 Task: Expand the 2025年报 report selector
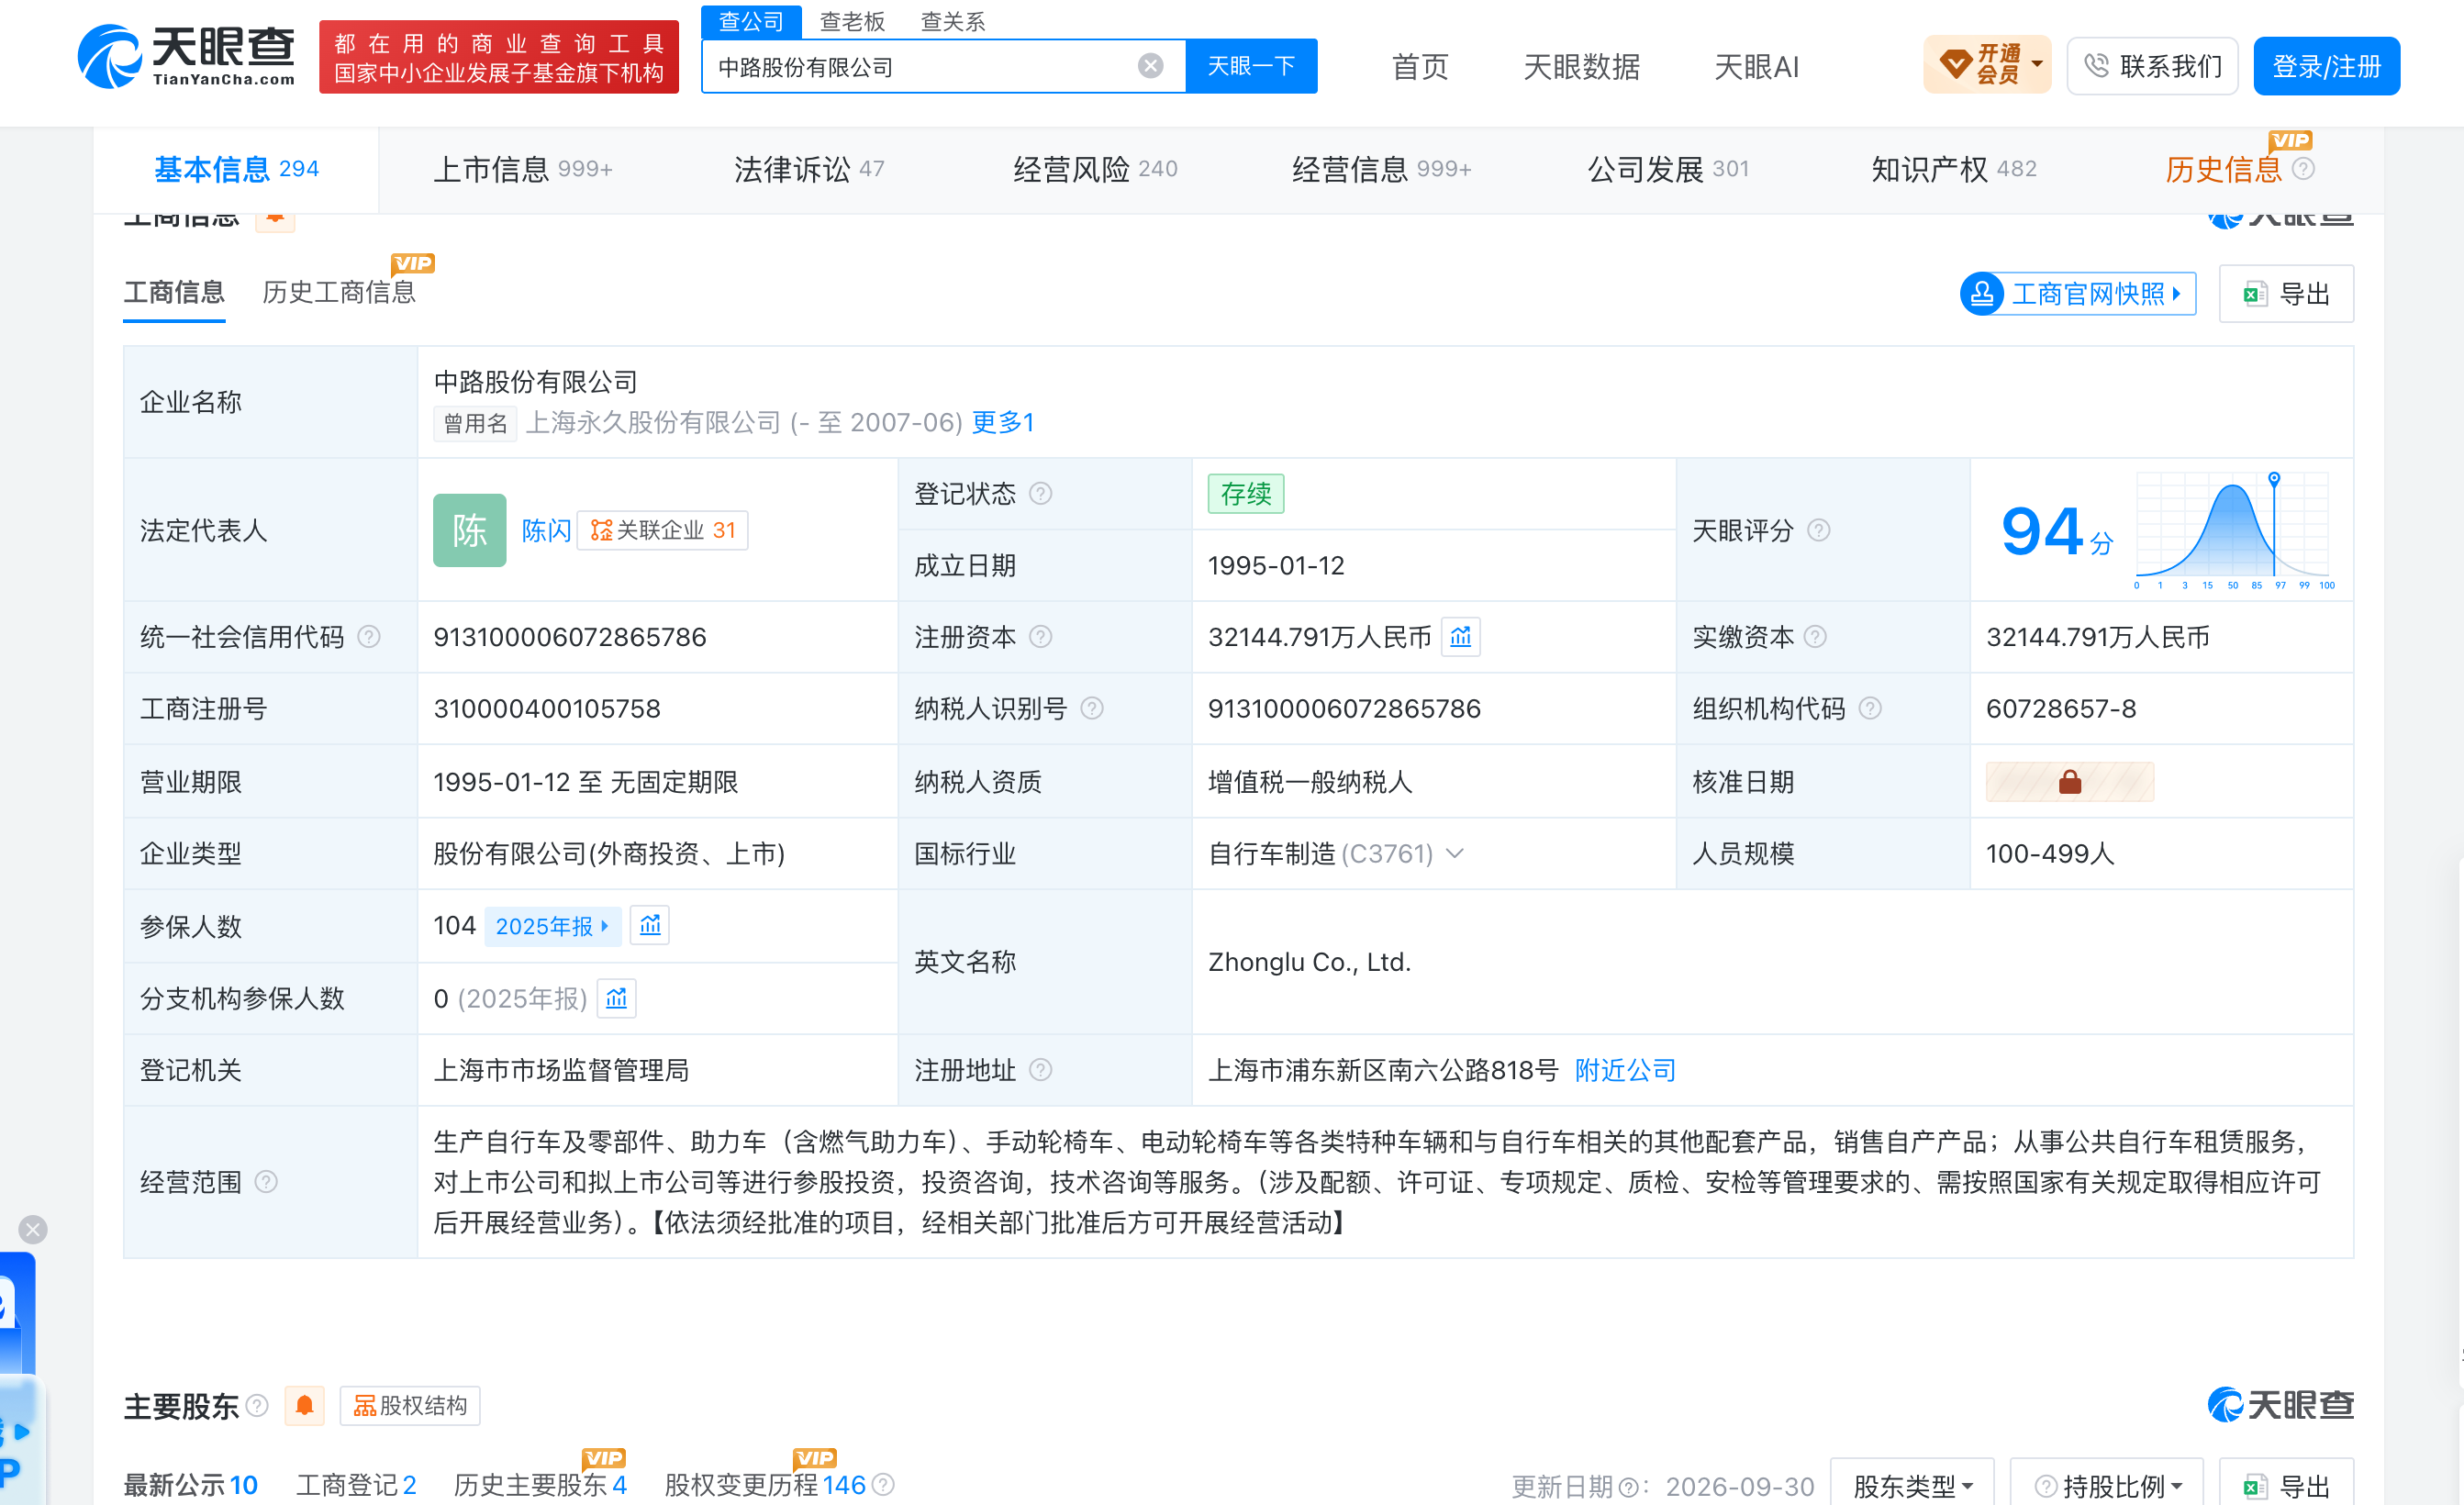(553, 926)
